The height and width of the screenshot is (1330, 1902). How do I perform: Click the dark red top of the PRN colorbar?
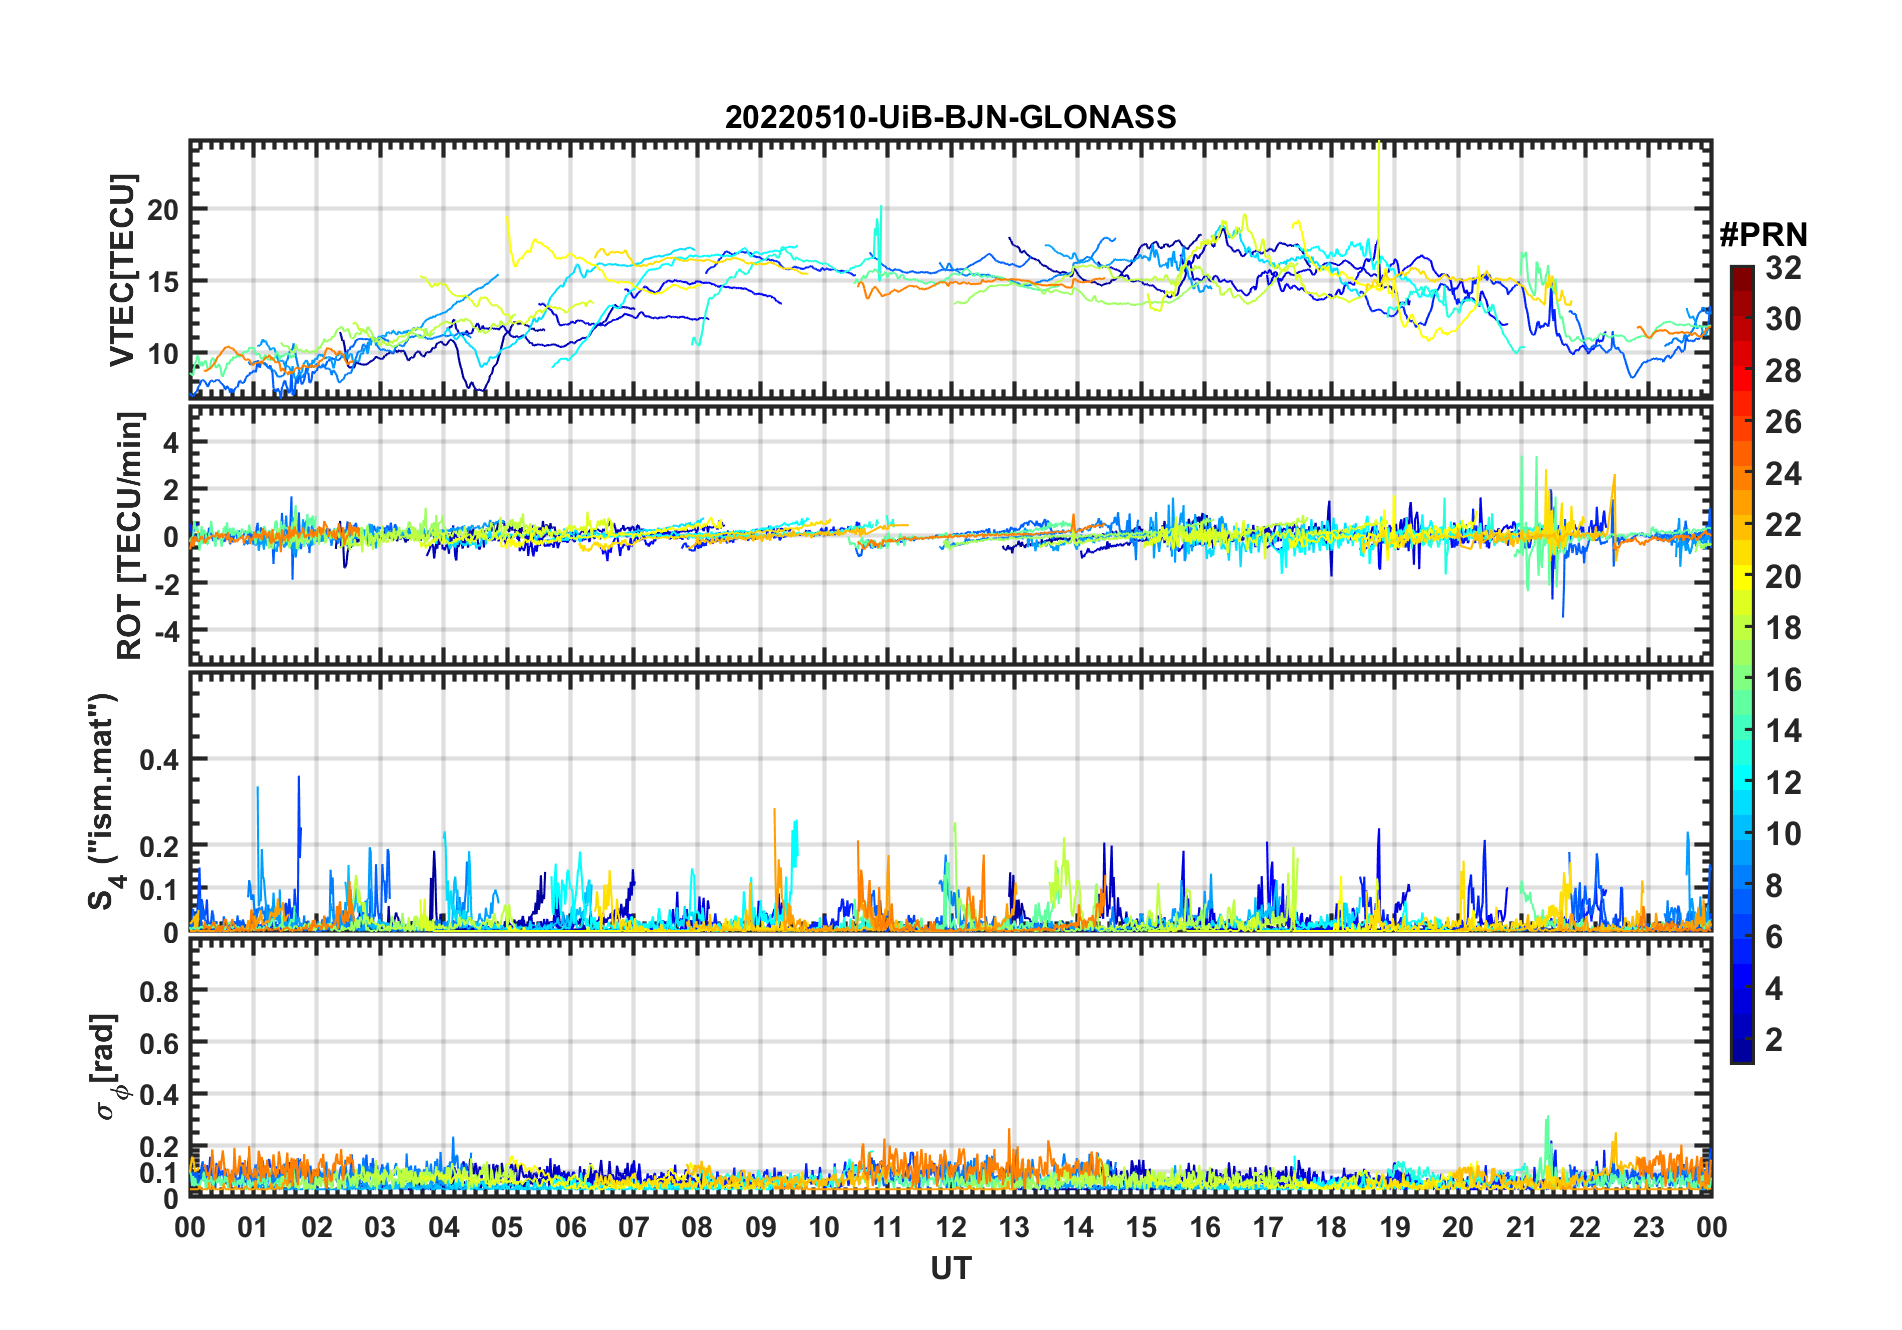[1741, 277]
